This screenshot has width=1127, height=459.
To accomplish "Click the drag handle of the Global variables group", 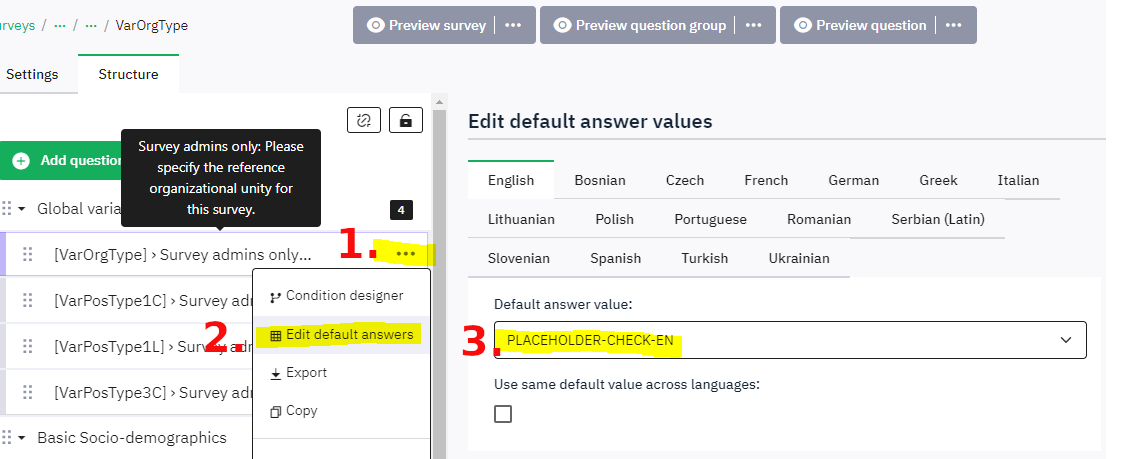I will [6, 209].
